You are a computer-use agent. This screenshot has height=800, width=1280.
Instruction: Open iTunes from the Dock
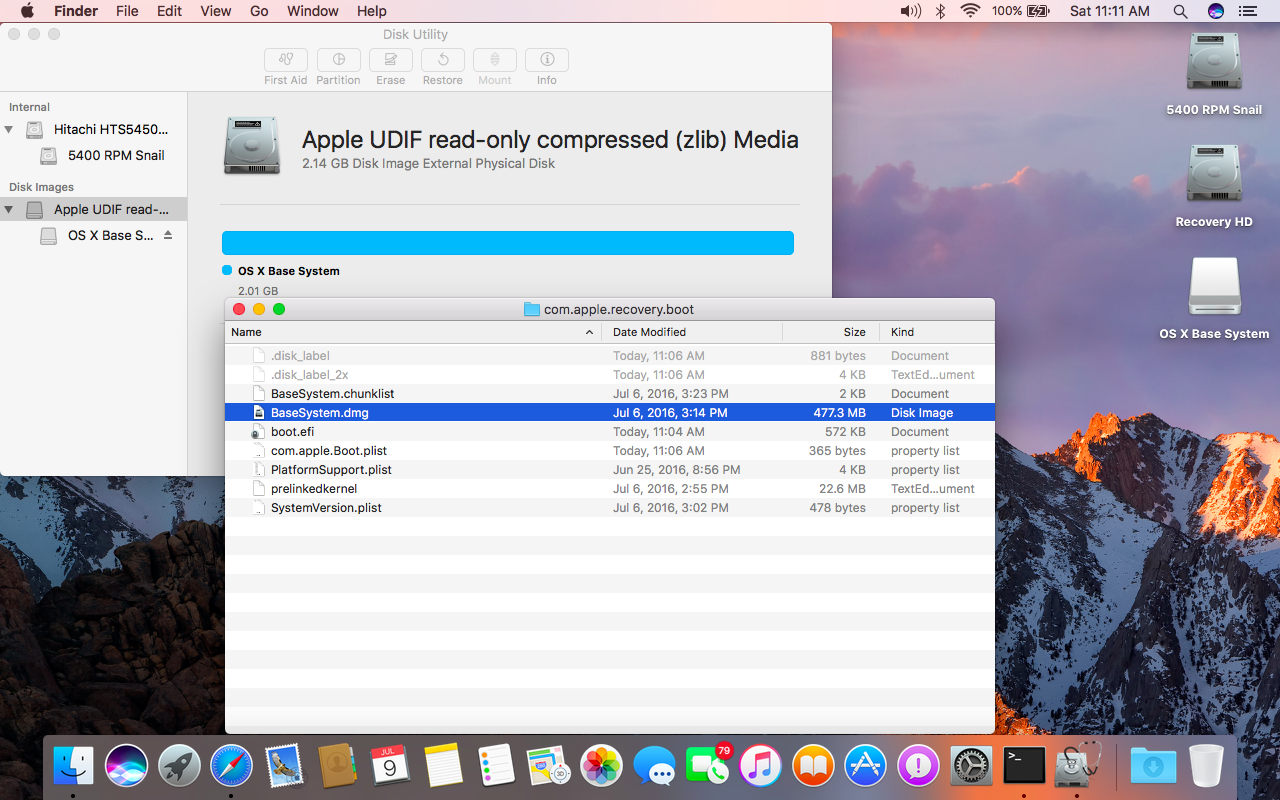[760, 766]
